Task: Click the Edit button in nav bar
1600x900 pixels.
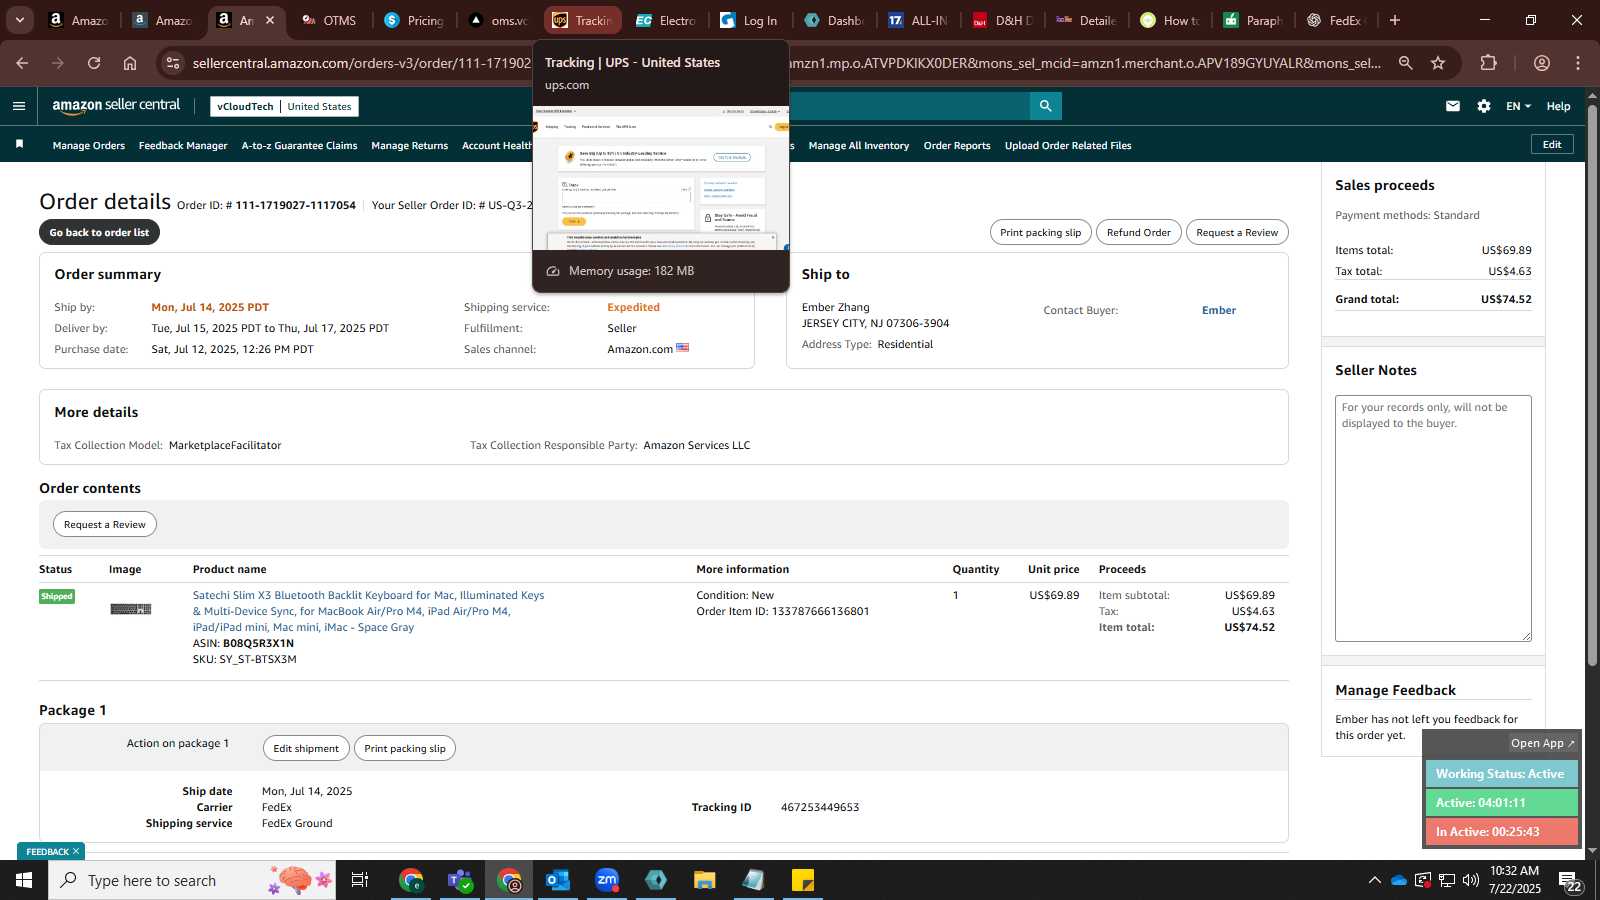Action: (1552, 144)
